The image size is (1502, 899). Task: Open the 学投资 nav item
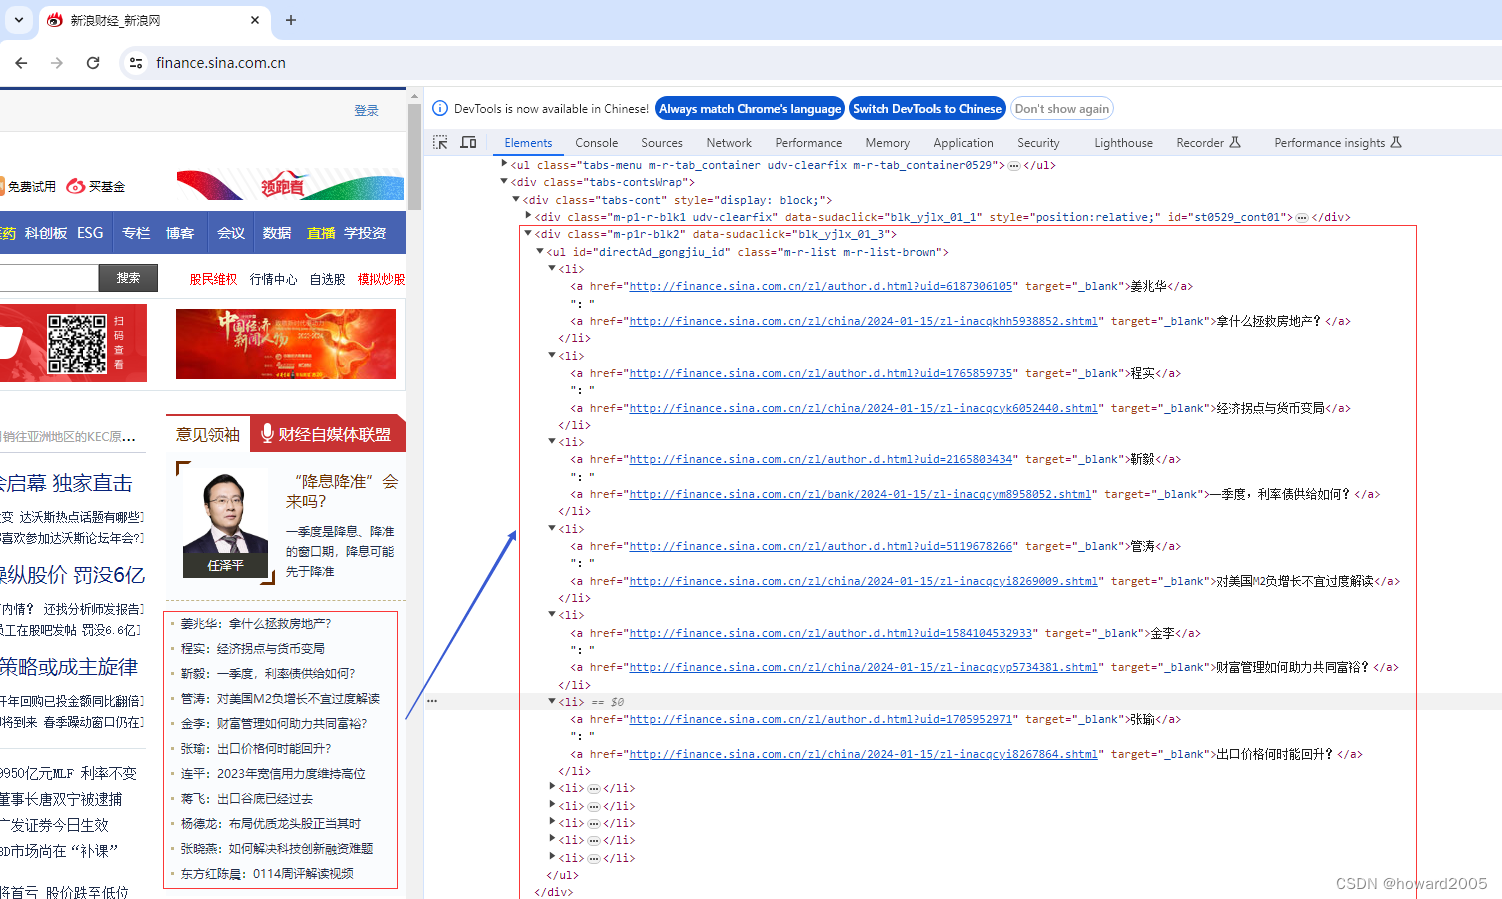pyautogui.click(x=365, y=233)
